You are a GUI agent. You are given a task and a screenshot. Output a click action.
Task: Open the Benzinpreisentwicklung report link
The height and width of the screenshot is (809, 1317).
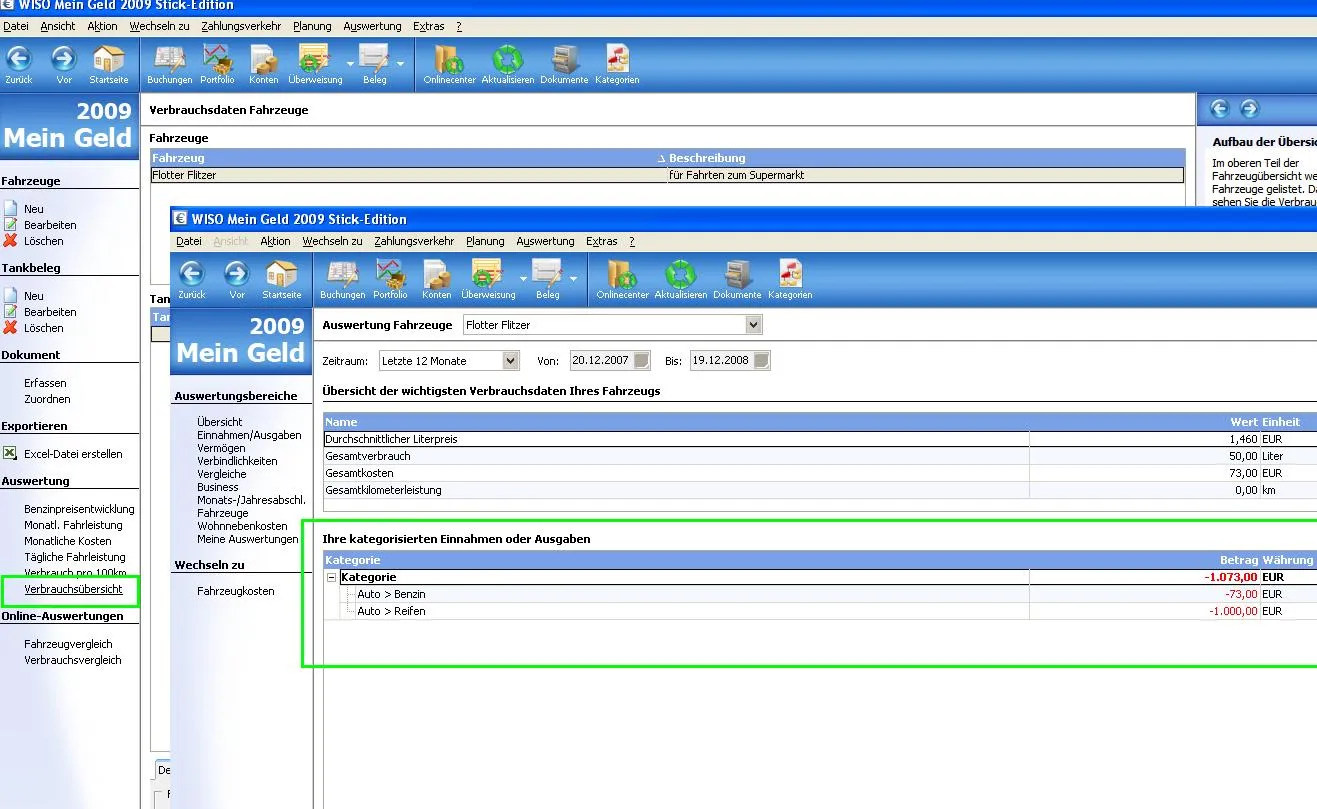(79, 509)
